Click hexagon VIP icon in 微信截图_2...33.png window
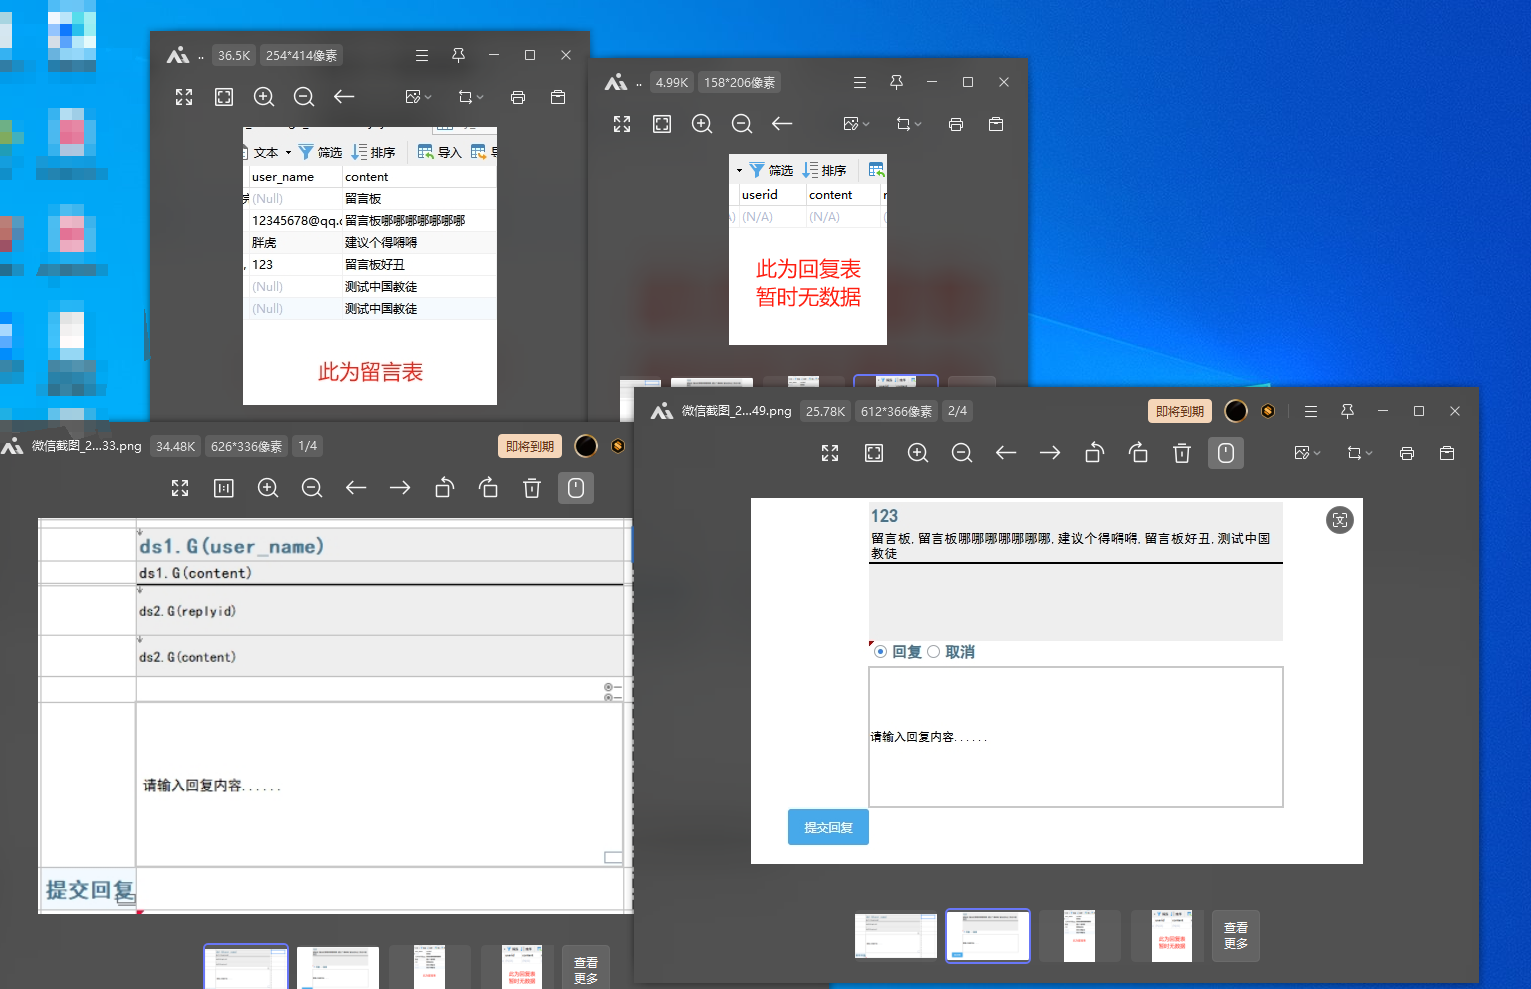Viewport: 1531px width, 989px height. (618, 446)
